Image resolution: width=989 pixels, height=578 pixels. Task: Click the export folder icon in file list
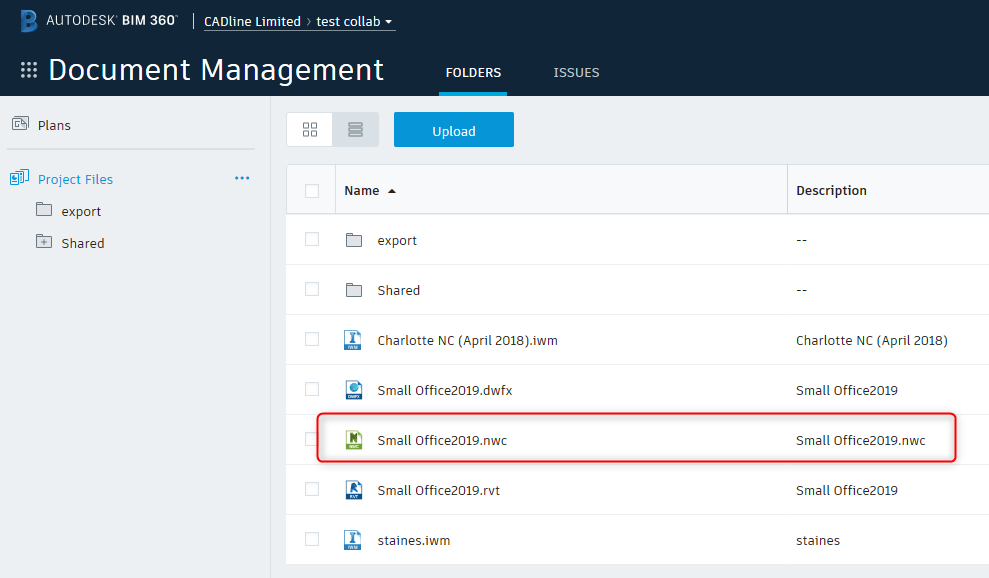pos(354,240)
